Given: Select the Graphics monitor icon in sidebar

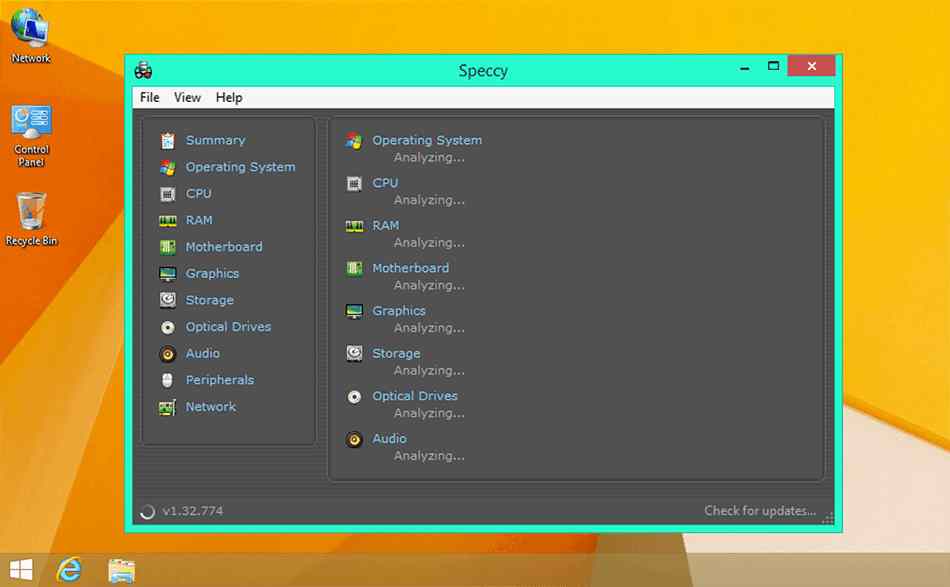Looking at the screenshot, I should pos(168,274).
